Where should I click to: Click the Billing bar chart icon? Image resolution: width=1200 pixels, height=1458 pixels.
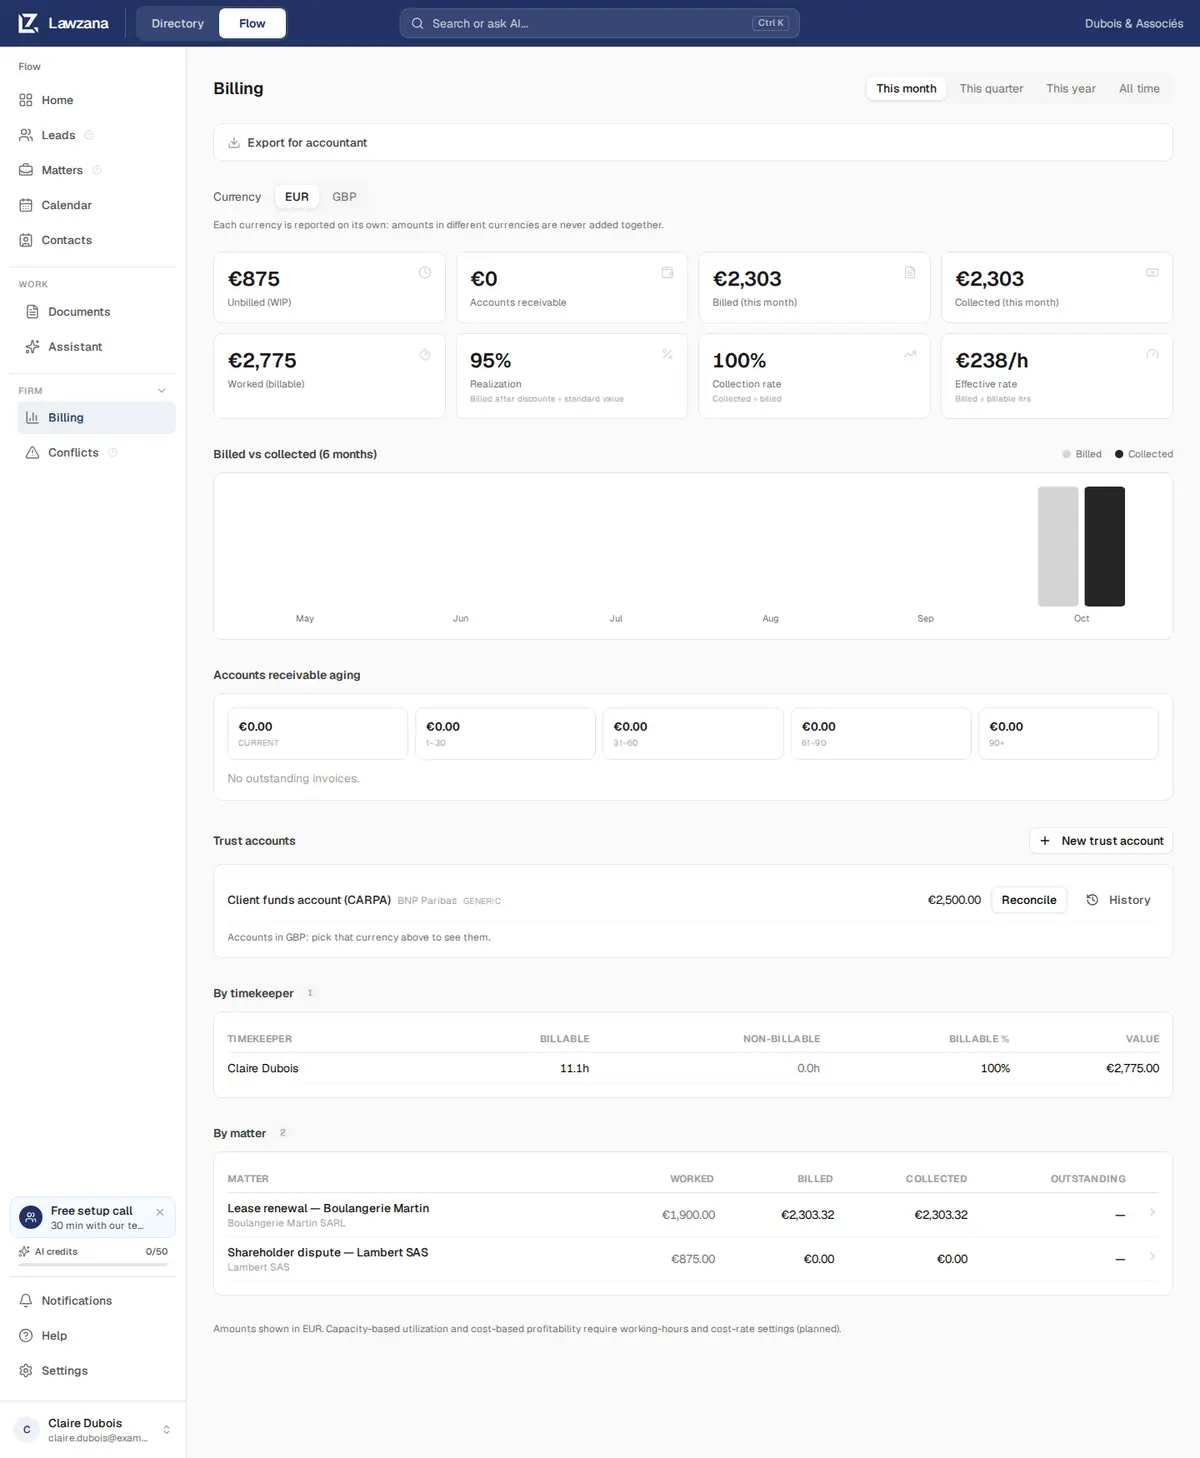(32, 418)
